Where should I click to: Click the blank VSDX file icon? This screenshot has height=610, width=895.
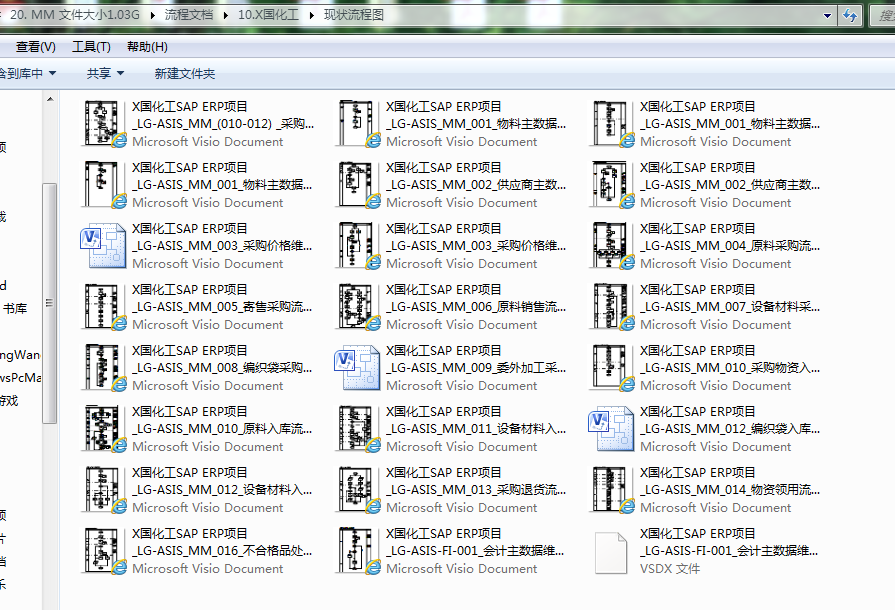click(612, 551)
